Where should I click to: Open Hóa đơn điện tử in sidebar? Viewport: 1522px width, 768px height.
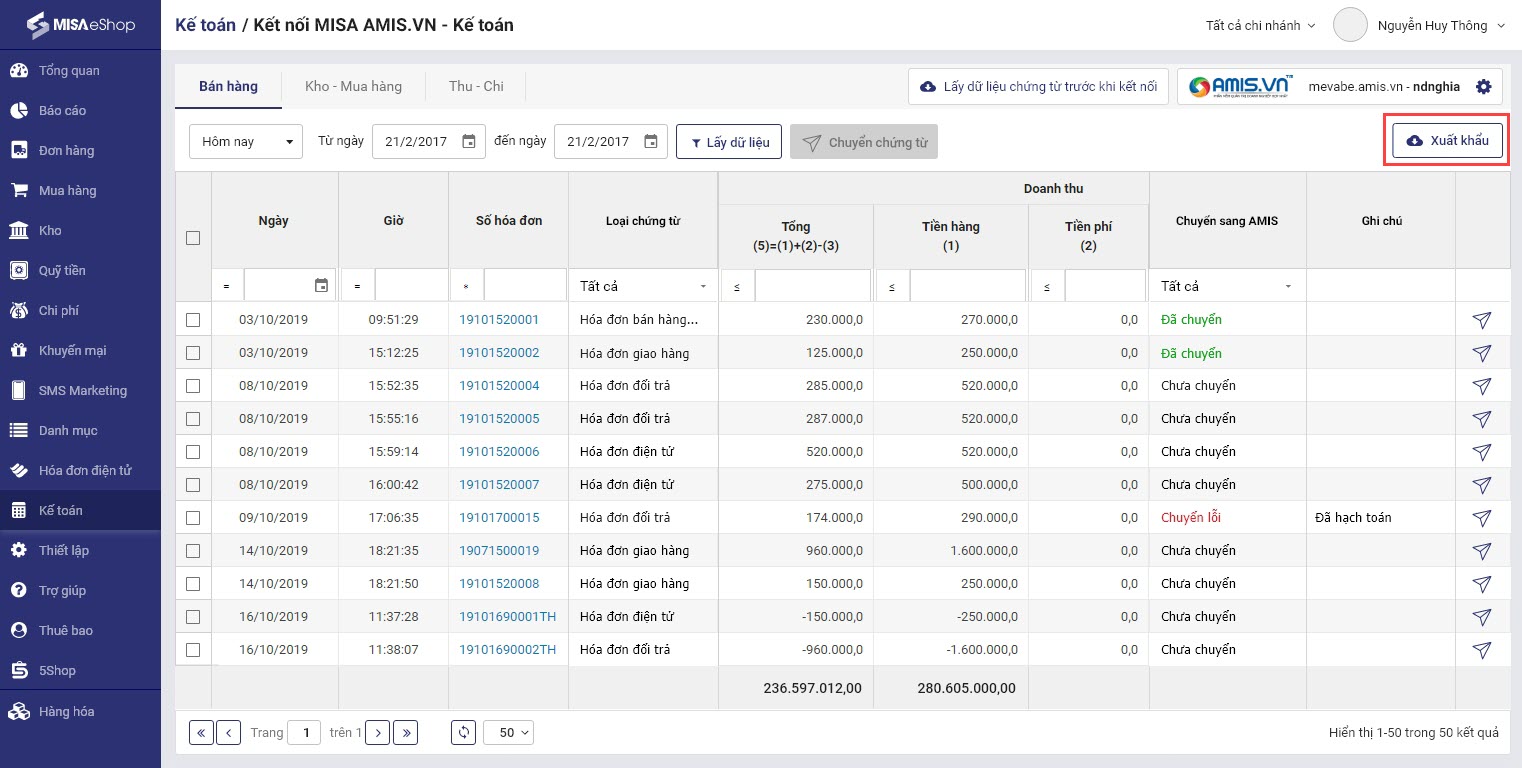pos(85,471)
